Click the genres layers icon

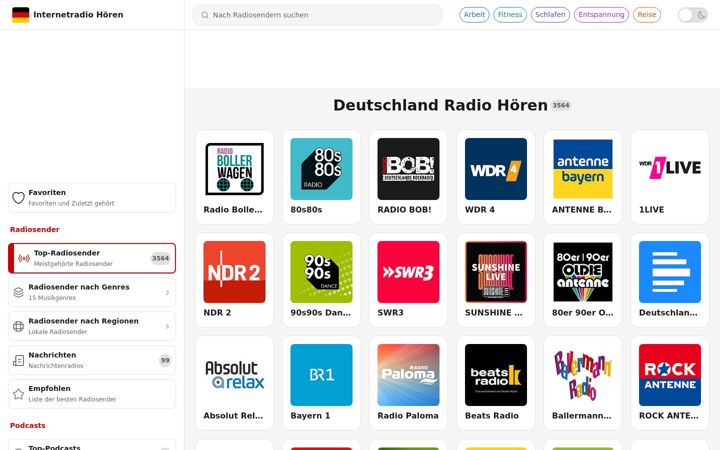[x=18, y=292]
